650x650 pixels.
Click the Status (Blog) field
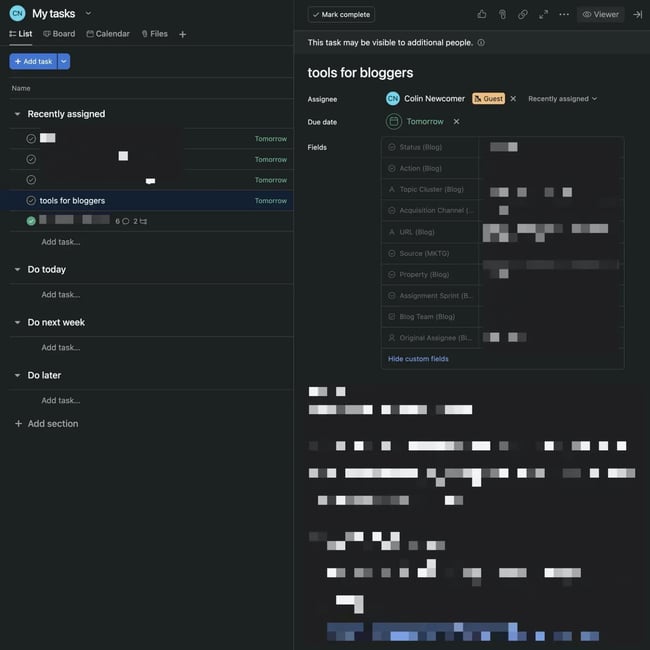502,147
